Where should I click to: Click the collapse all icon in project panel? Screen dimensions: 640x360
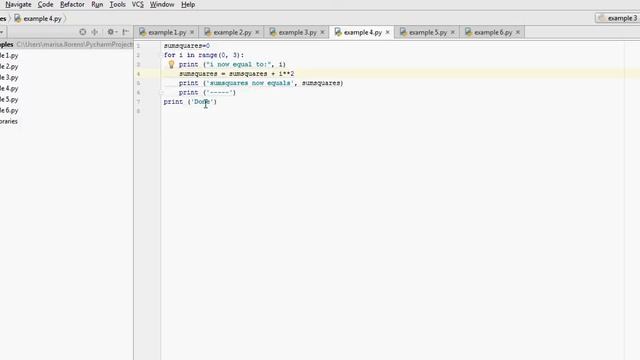click(x=95, y=32)
